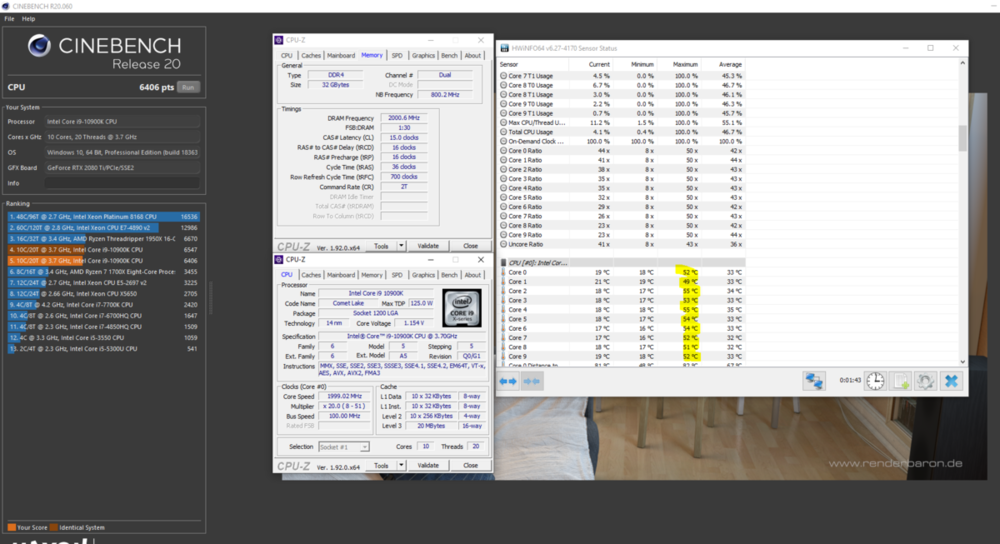
Task: Click the Total CPU Usage sensor icon
Action: [503, 132]
